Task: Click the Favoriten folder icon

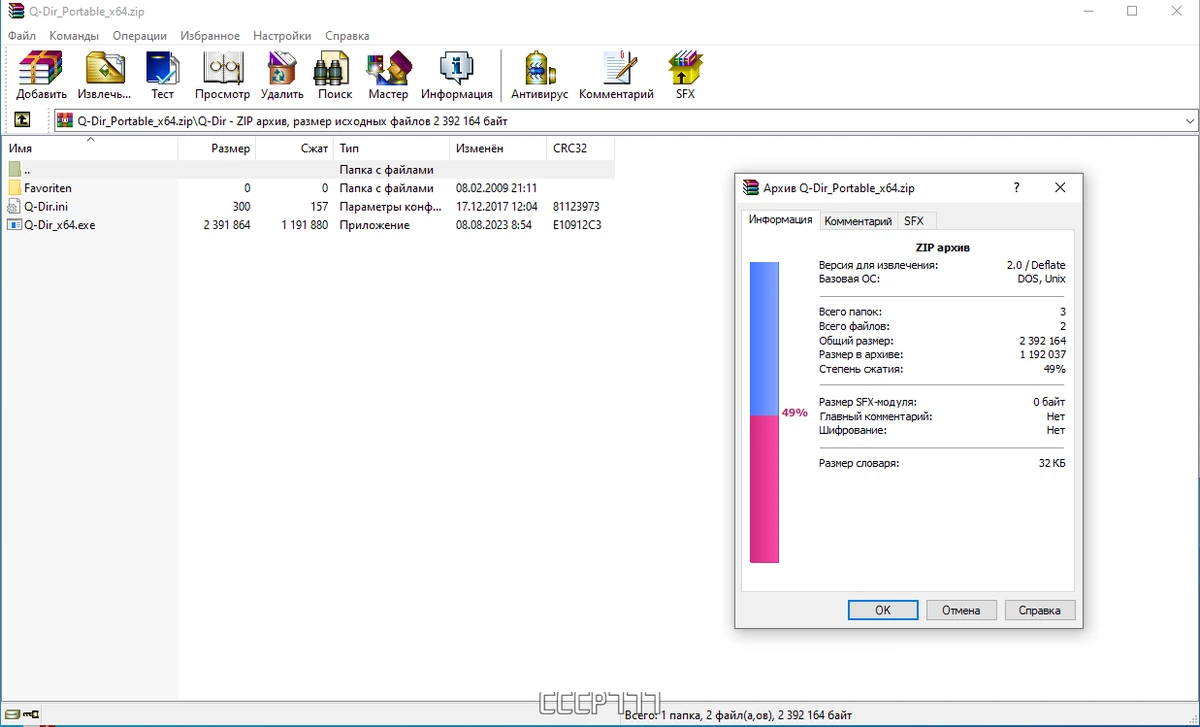Action: (x=14, y=188)
